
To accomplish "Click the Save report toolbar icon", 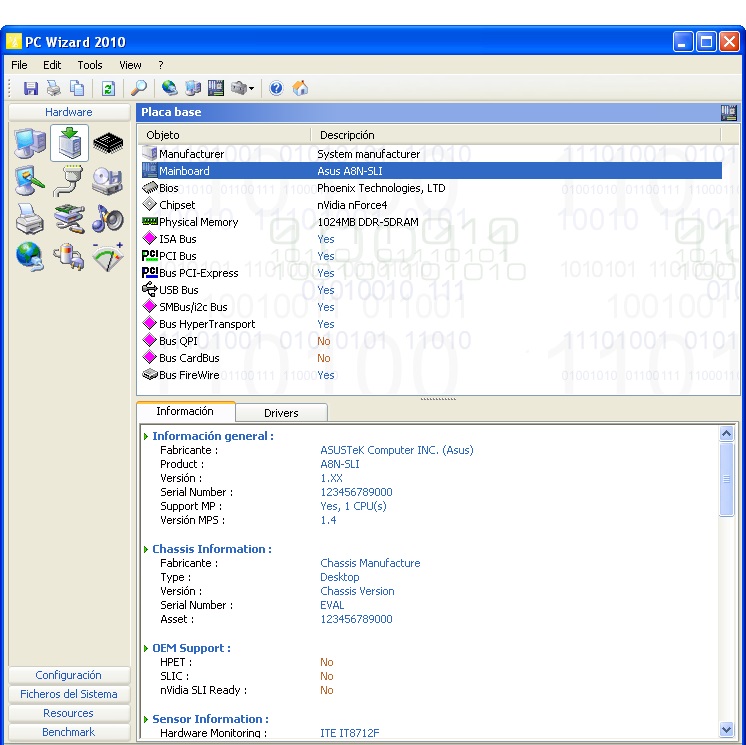I will click(31, 89).
